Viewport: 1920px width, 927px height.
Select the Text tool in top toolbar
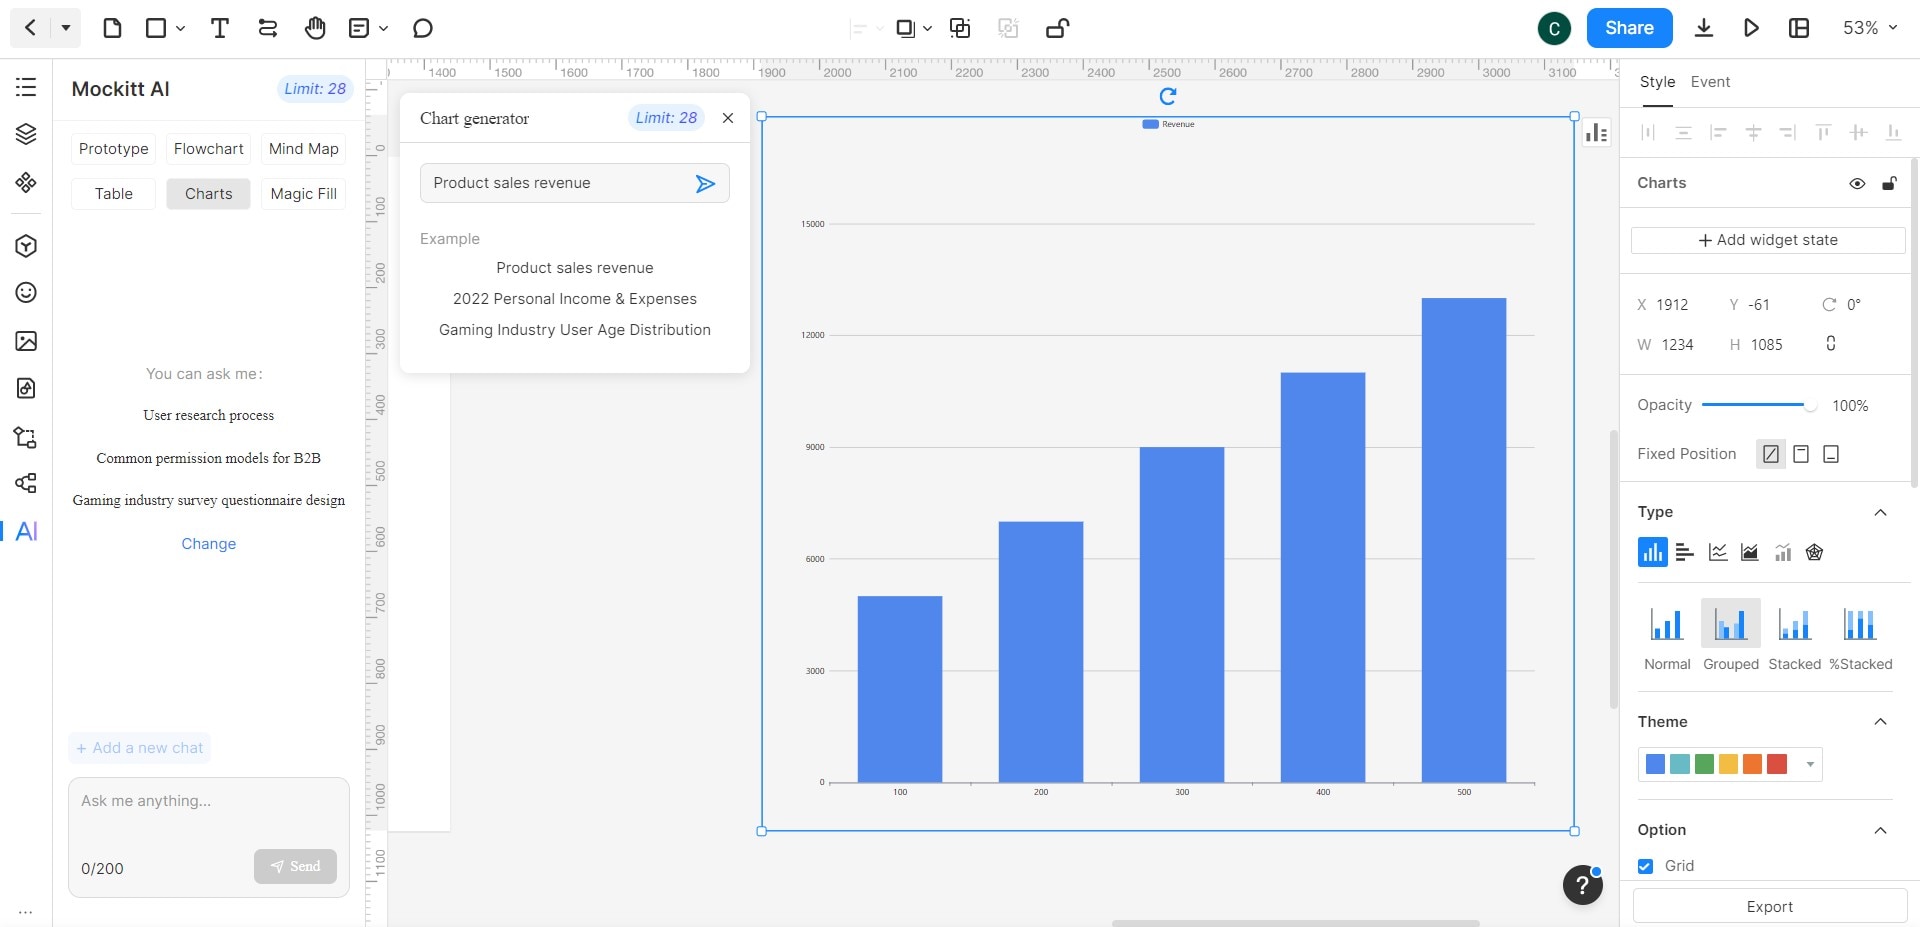(x=220, y=28)
